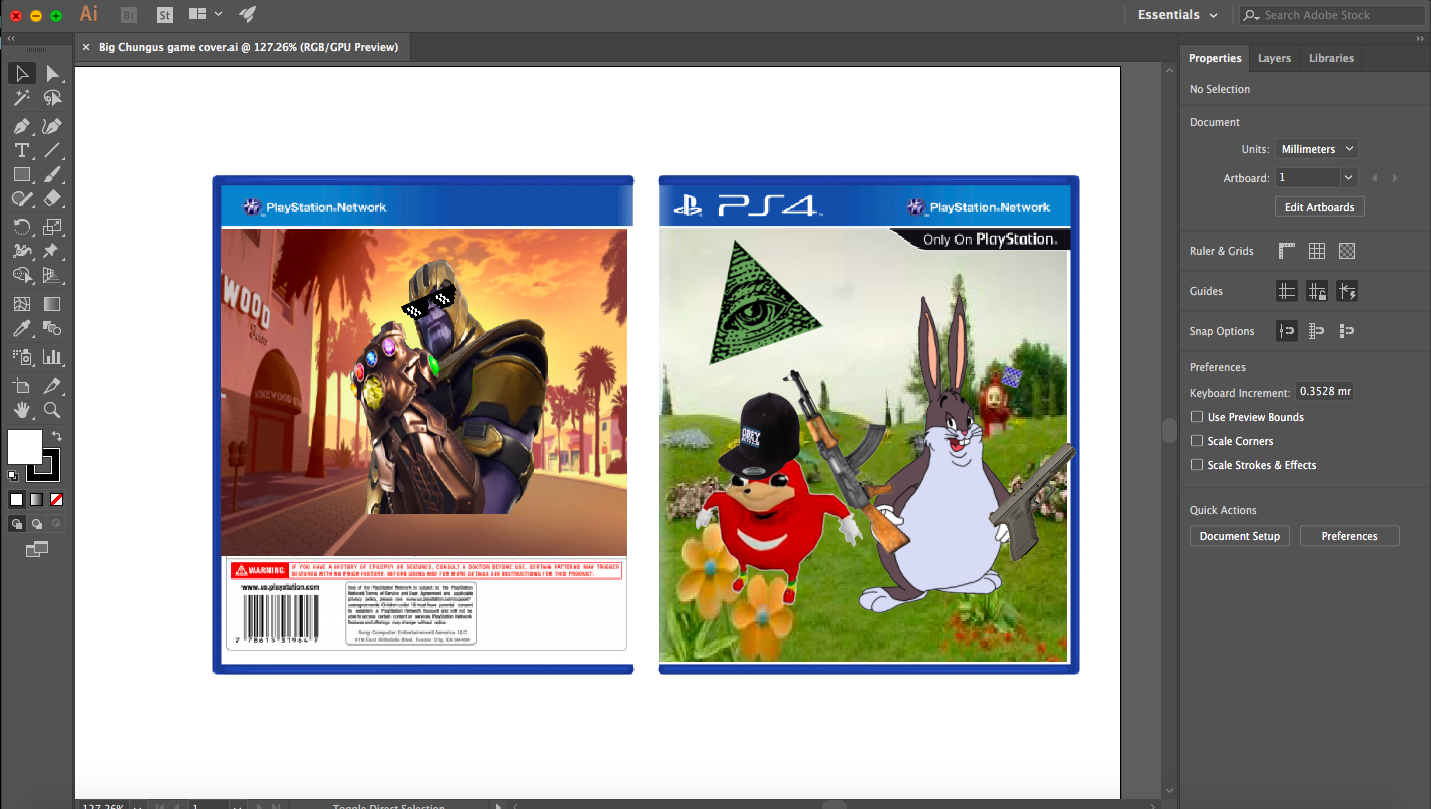This screenshot has width=1431, height=809.
Task: Switch to the Layers tab
Action: pos(1274,58)
